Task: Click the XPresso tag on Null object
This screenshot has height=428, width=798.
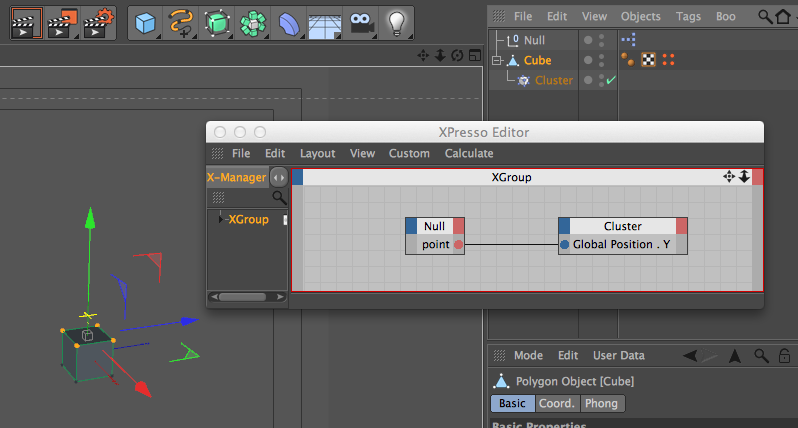Action: click(629, 39)
